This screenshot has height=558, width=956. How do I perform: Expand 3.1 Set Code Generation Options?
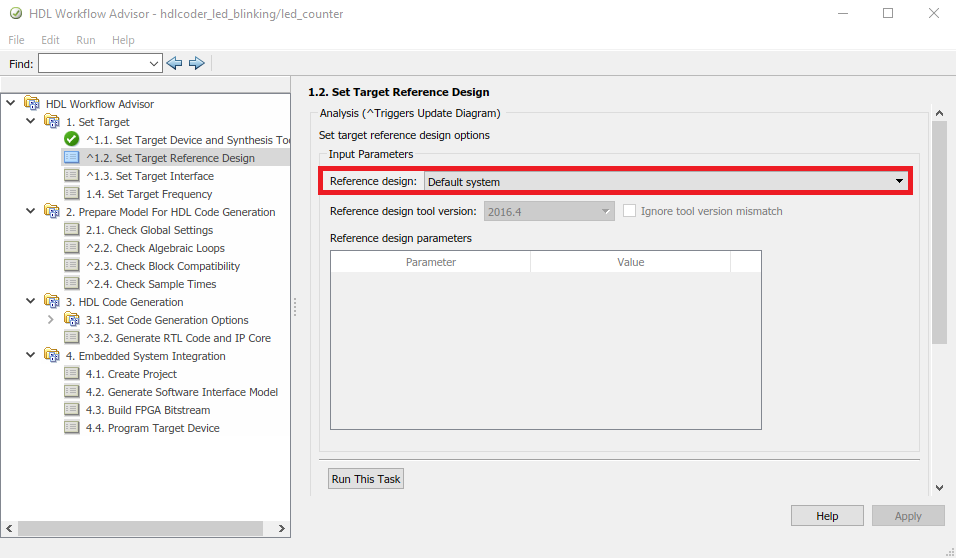tap(51, 320)
